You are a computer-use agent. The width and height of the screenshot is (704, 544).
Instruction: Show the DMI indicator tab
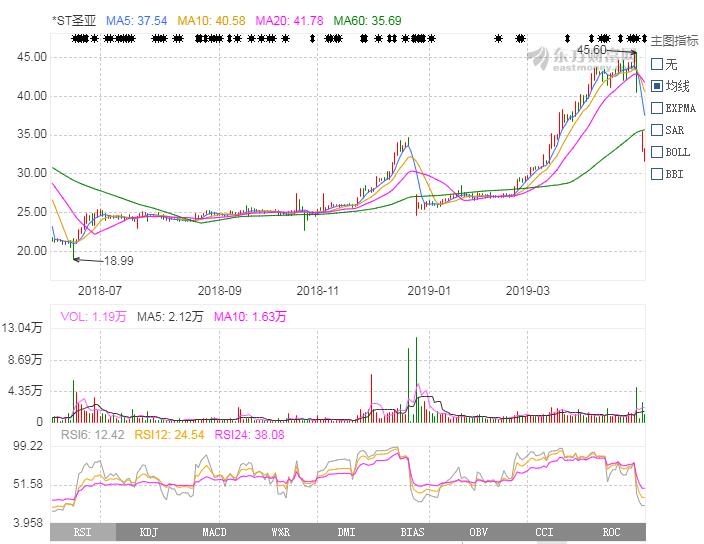click(x=347, y=532)
